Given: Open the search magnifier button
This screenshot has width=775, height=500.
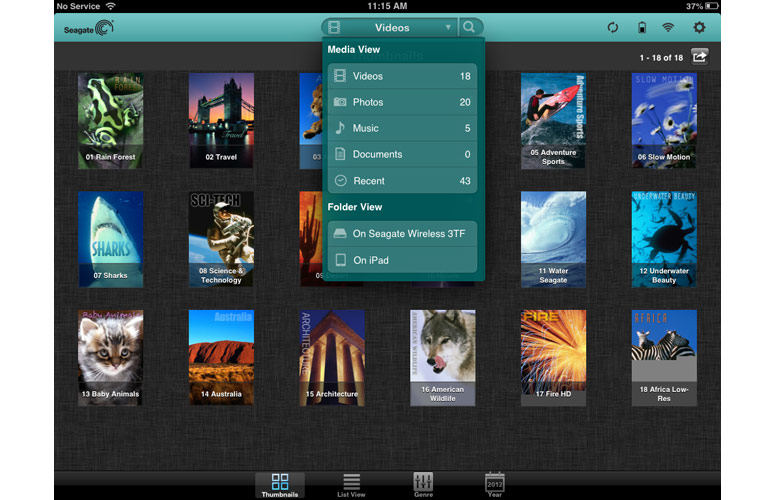Looking at the screenshot, I should coord(470,27).
